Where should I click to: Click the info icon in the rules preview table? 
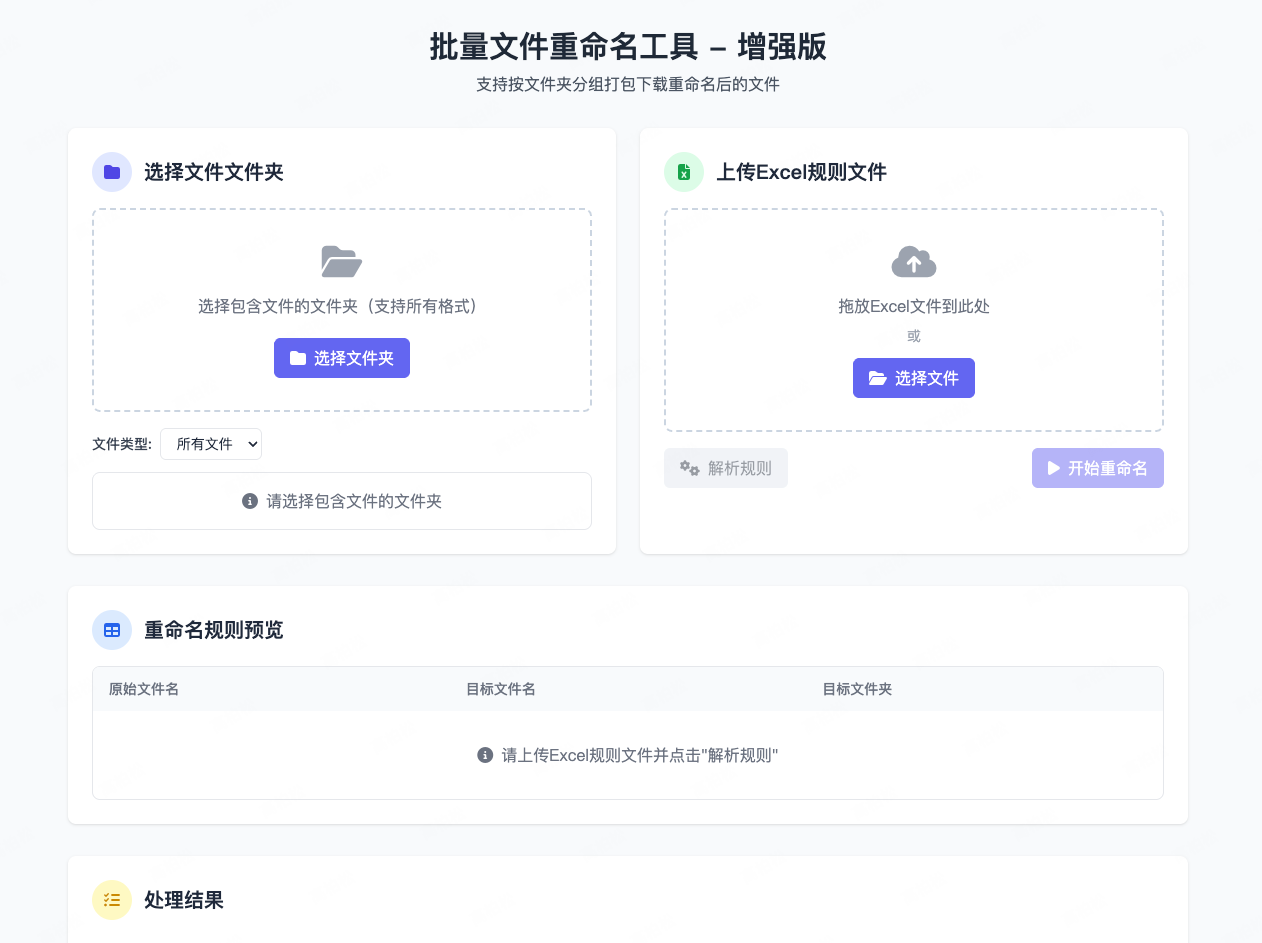pos(485,755)
